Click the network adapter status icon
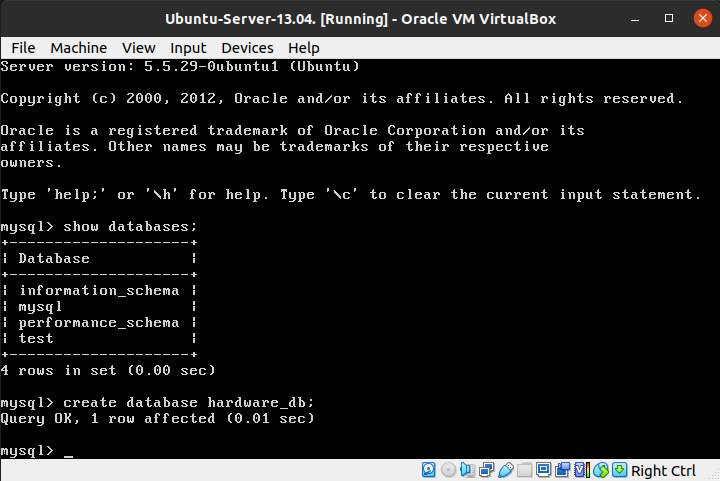The width and height of the screenshot is (720, 481). coord(486,470)
